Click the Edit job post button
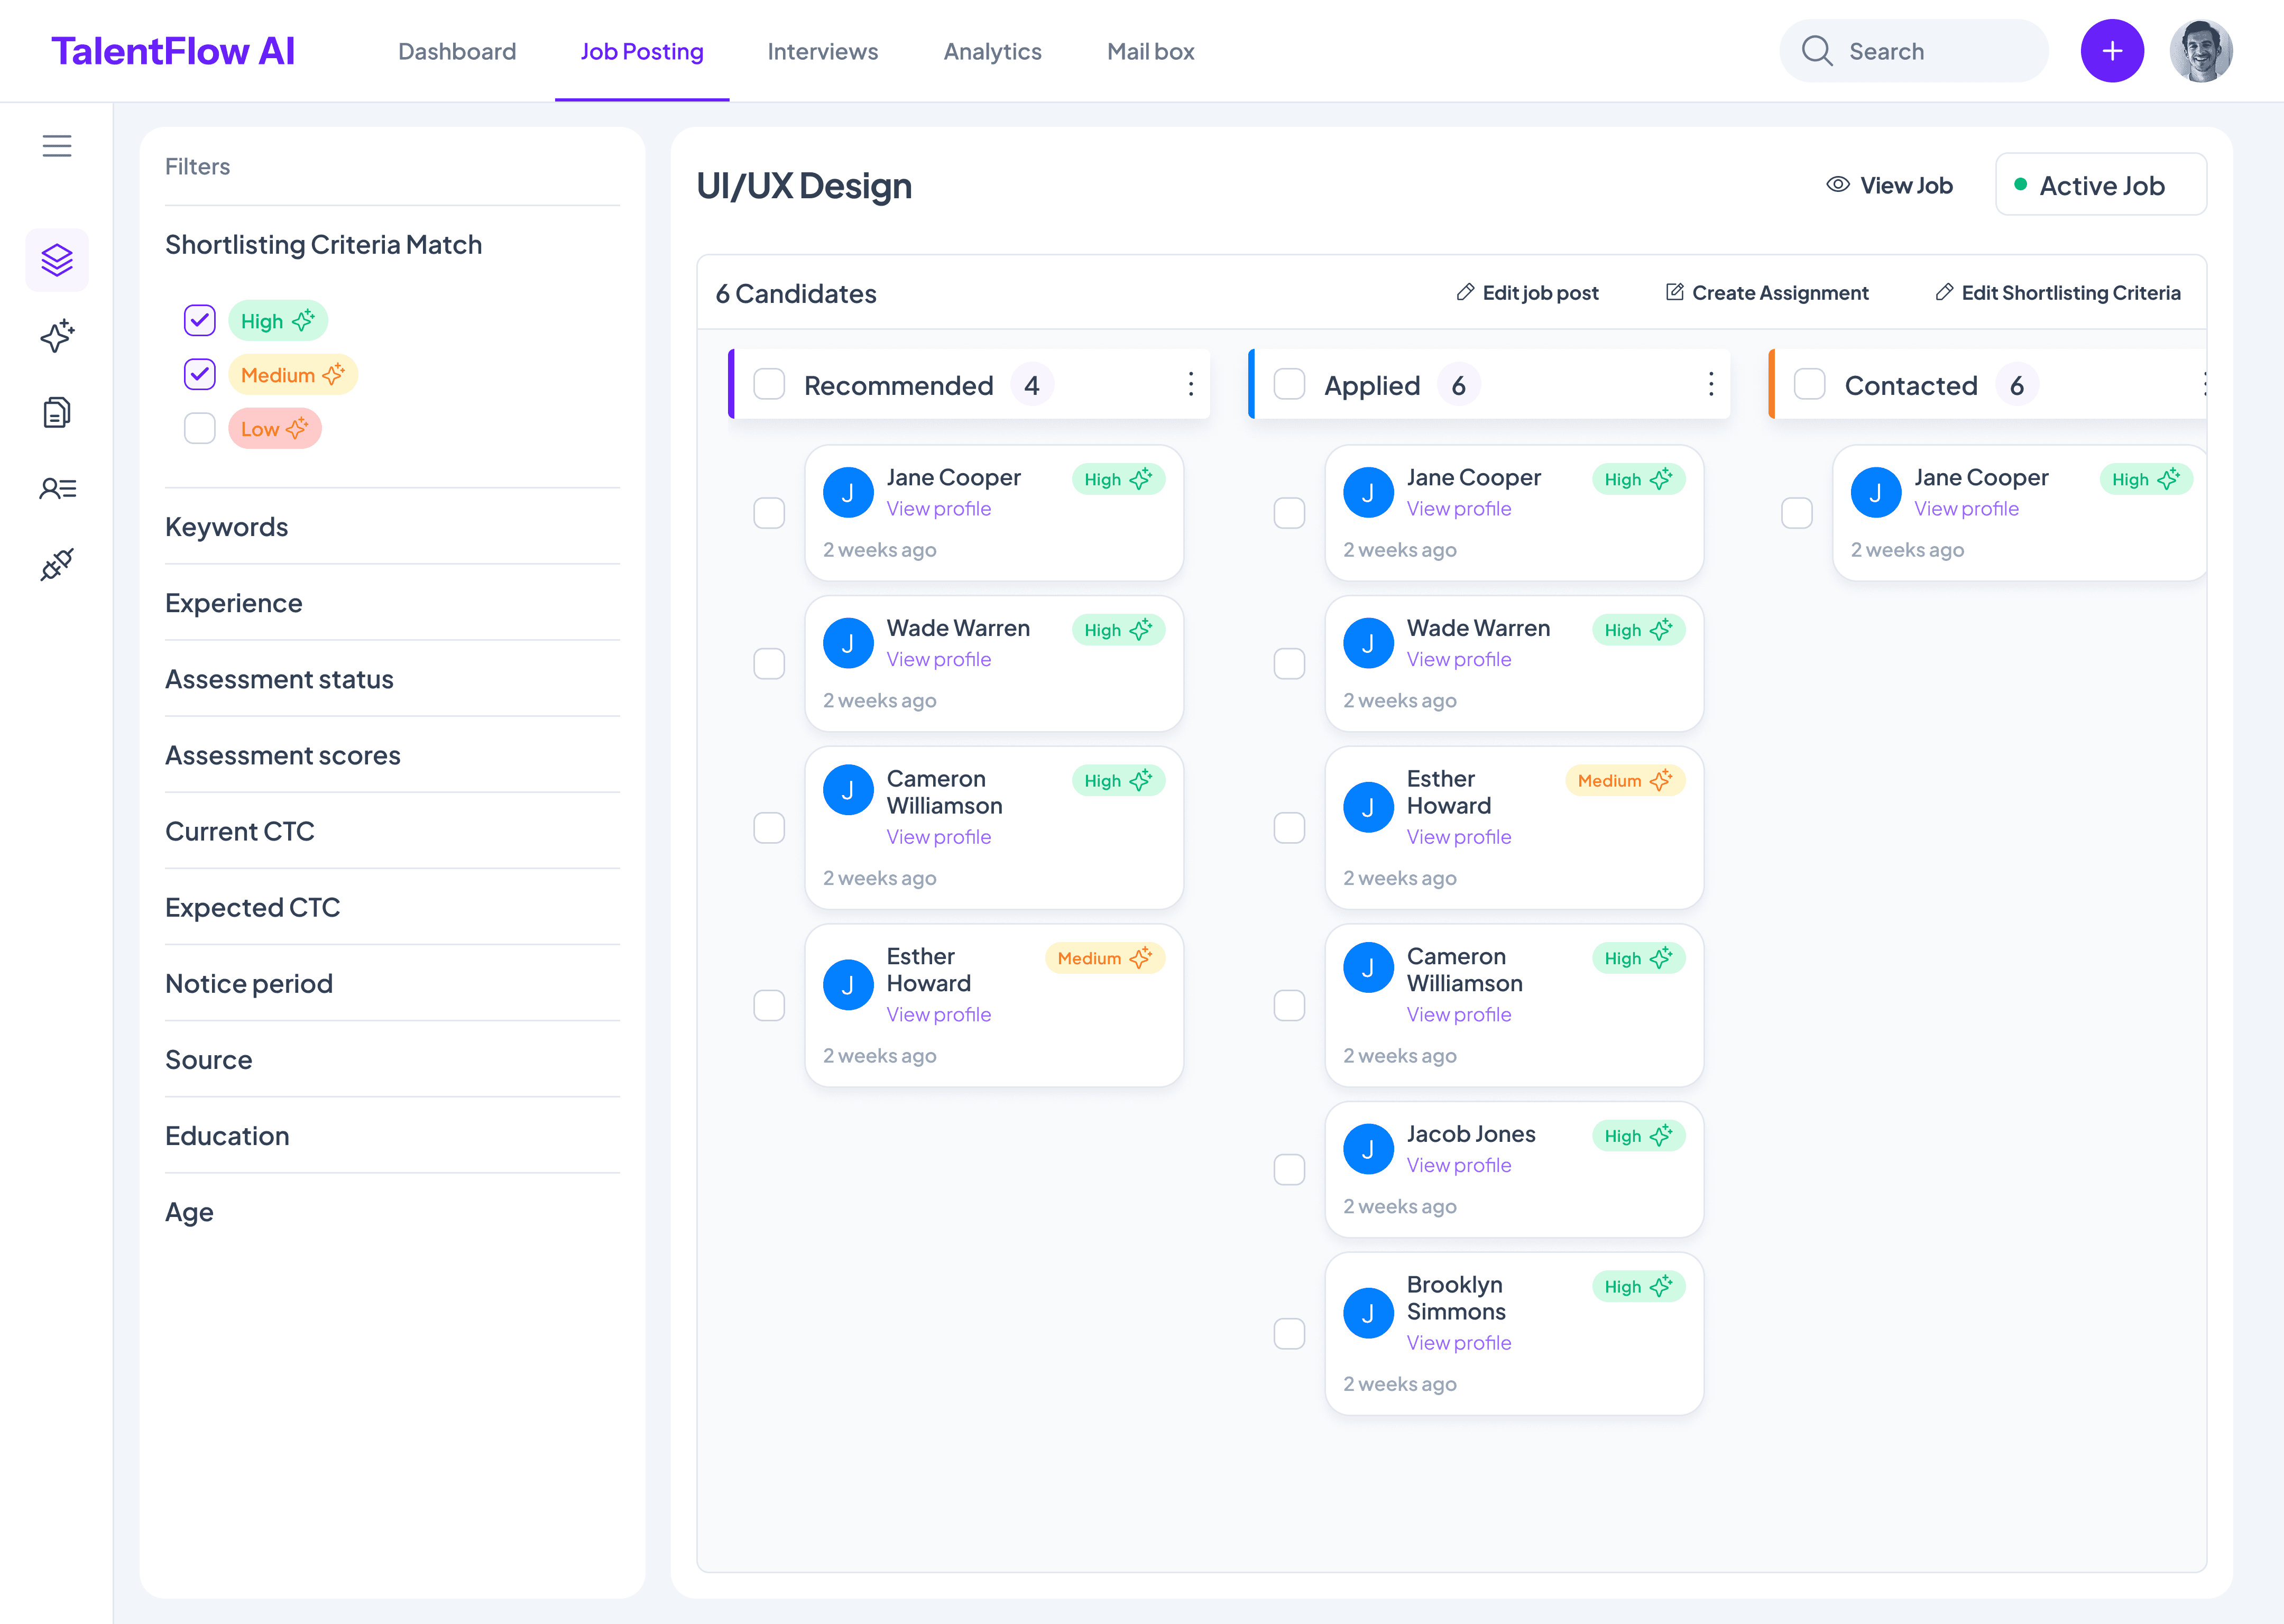 [1527, 293]
